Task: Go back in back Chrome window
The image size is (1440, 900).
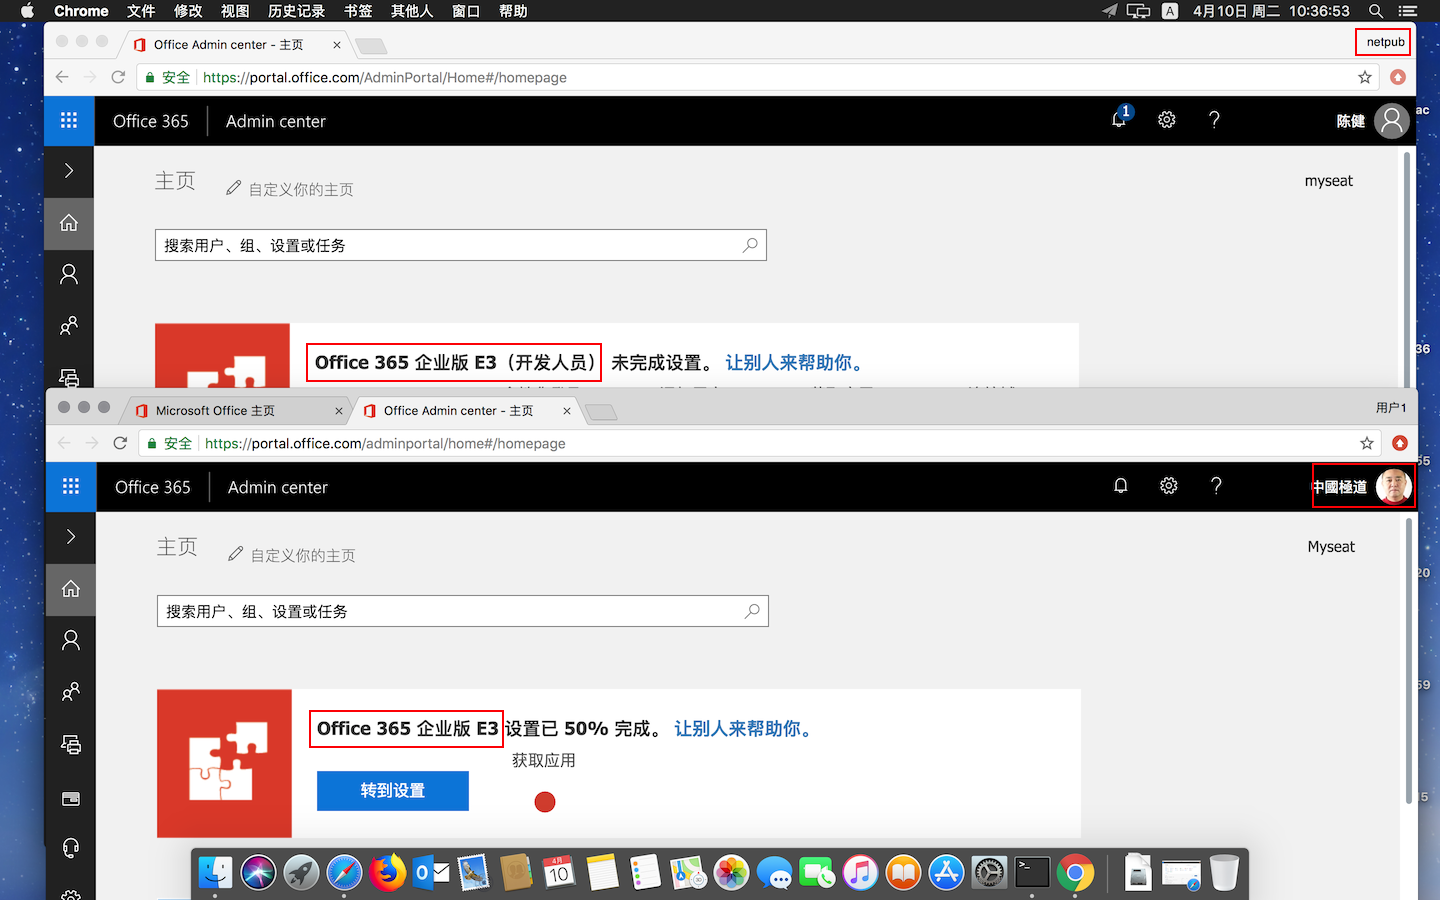Action: (62, 77)
